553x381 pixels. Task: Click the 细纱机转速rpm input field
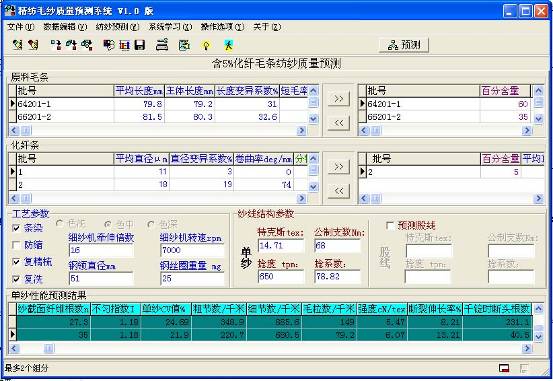pos(192,250)
